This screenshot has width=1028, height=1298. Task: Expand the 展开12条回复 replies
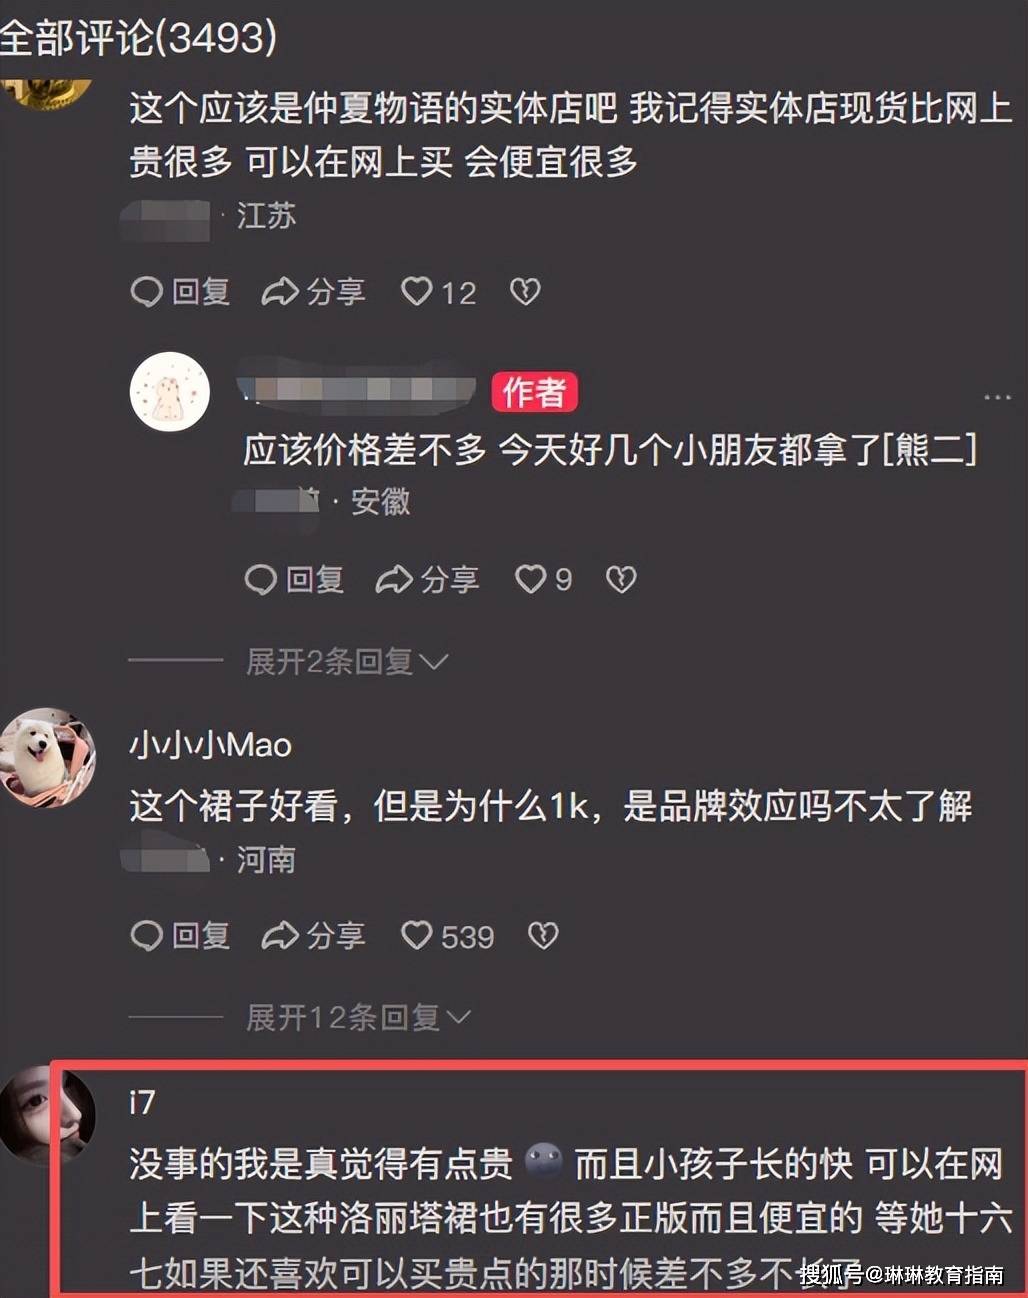point(358,1018)
